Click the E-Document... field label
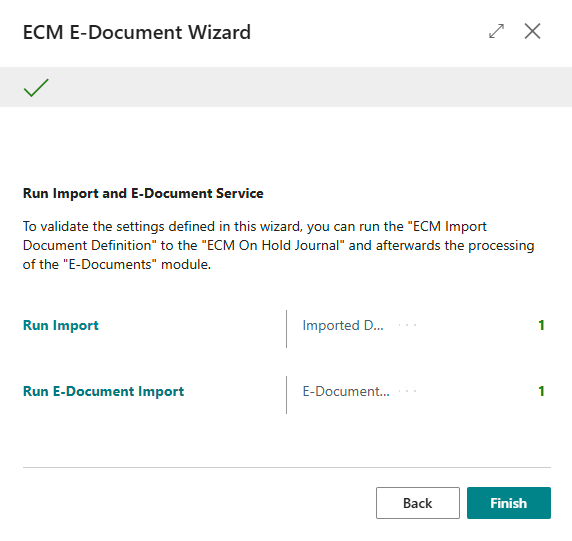 pyautogui.click(x=346, y=391)
